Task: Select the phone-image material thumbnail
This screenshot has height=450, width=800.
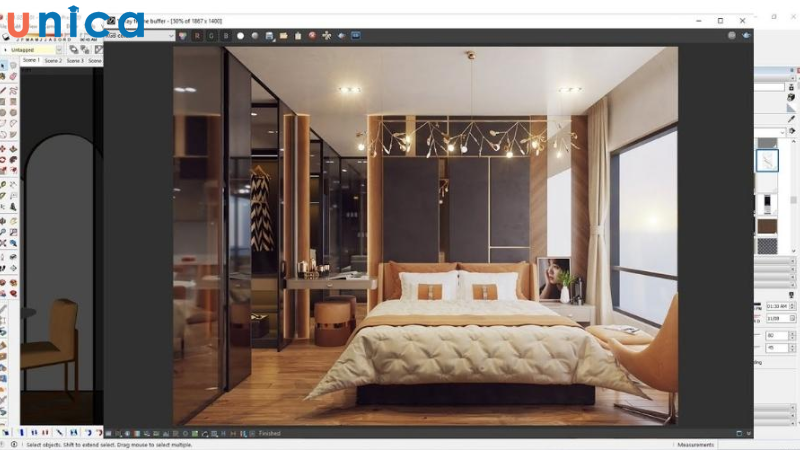Action: click(x=767, y=204)
